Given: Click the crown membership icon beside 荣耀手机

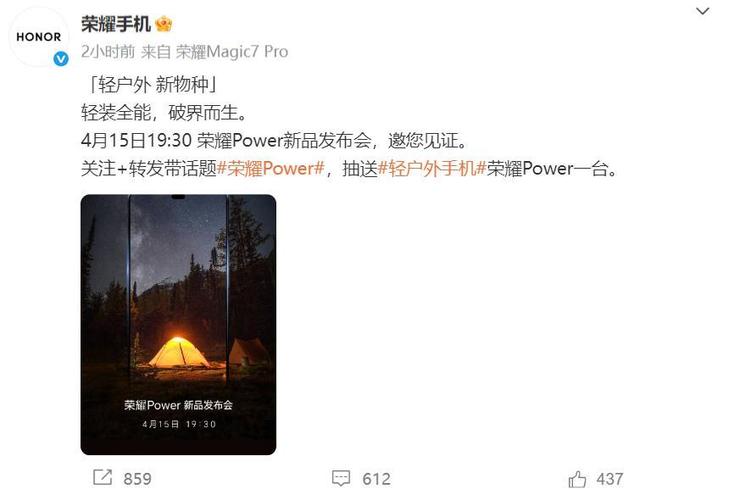Looking at the screenshot, I should pos(163,23).
